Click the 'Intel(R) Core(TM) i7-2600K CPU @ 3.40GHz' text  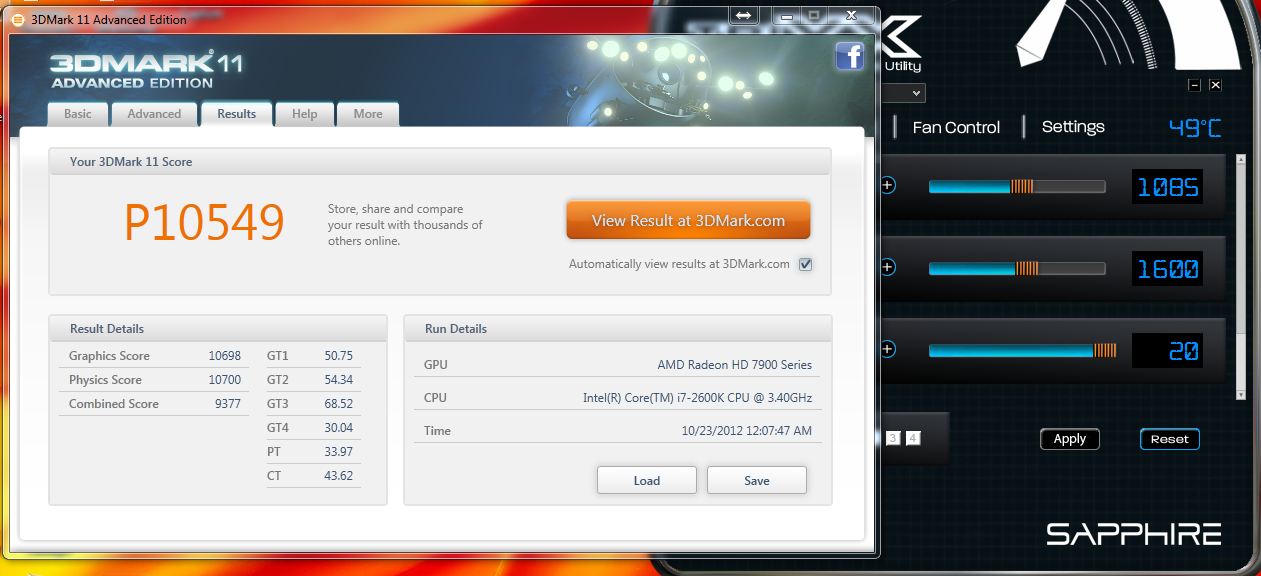(x=698, y=398)
